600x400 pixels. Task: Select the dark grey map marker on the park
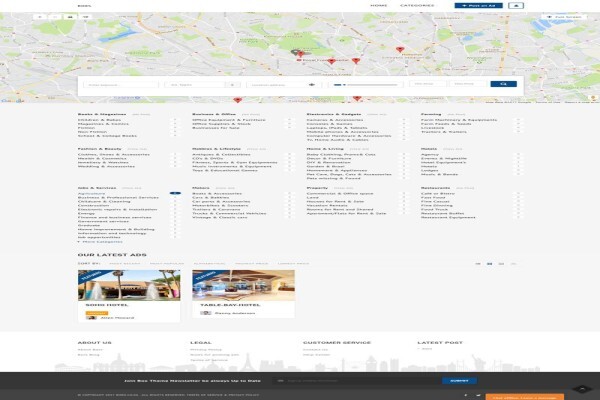click(x=294, y=52)
